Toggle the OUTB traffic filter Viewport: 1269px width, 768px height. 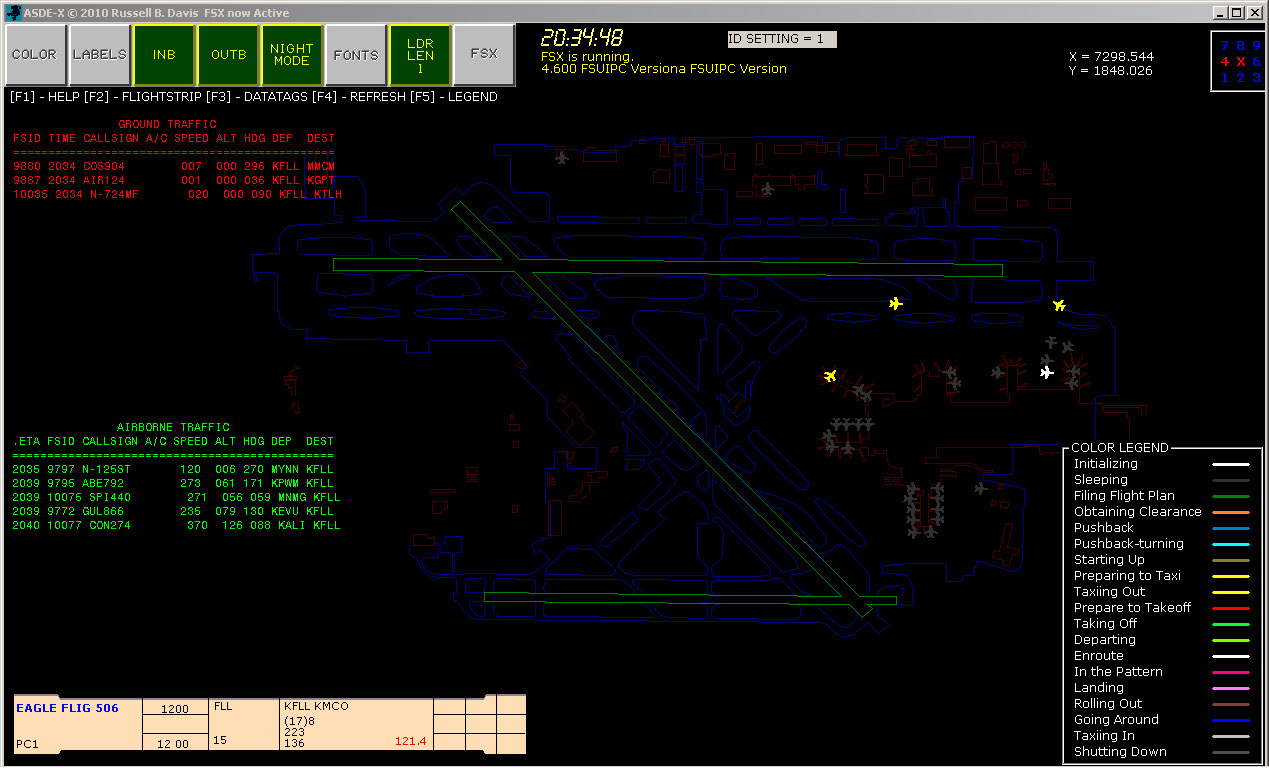[x=228, y=54]
